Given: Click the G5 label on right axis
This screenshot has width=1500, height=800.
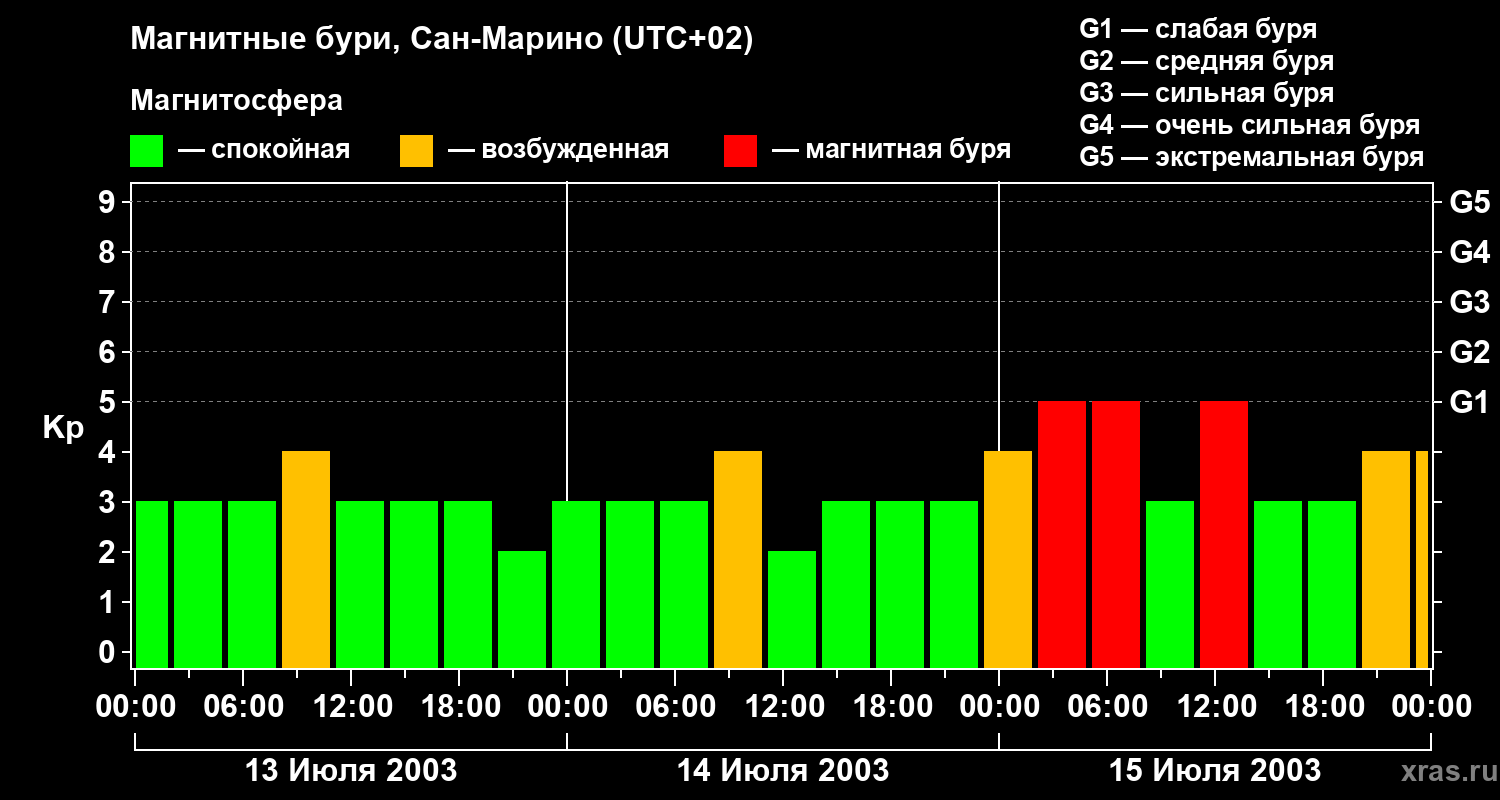Looking at the screenshot, I should click(x=1469, y=202).
